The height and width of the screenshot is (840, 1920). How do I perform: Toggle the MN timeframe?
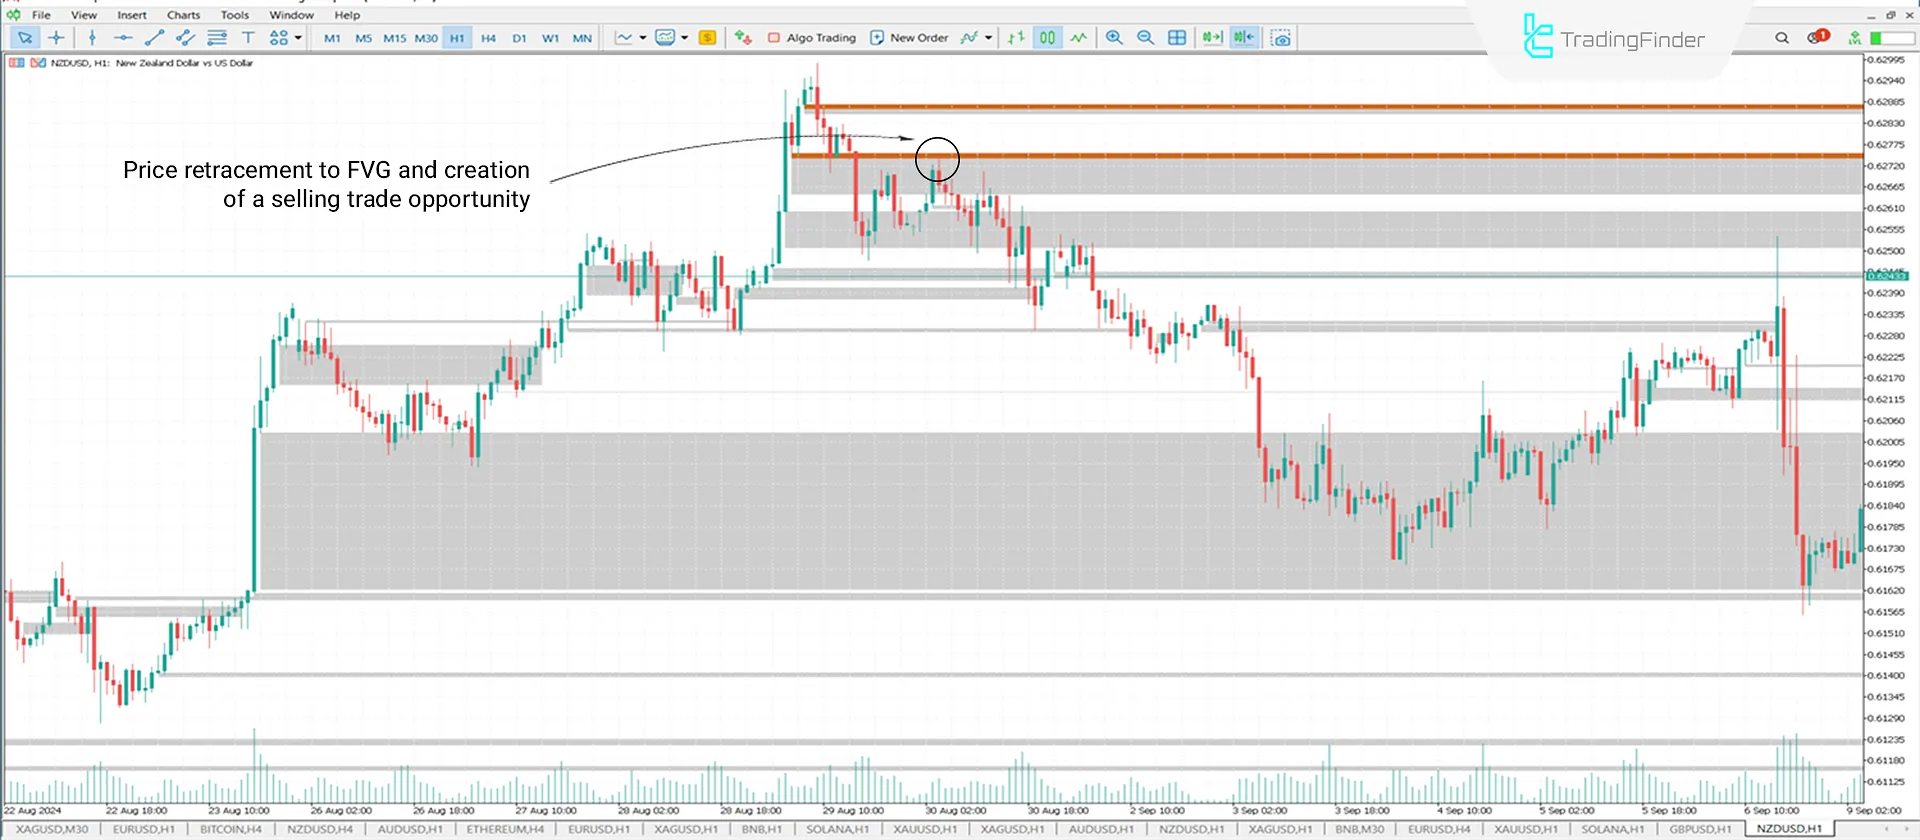582,38
